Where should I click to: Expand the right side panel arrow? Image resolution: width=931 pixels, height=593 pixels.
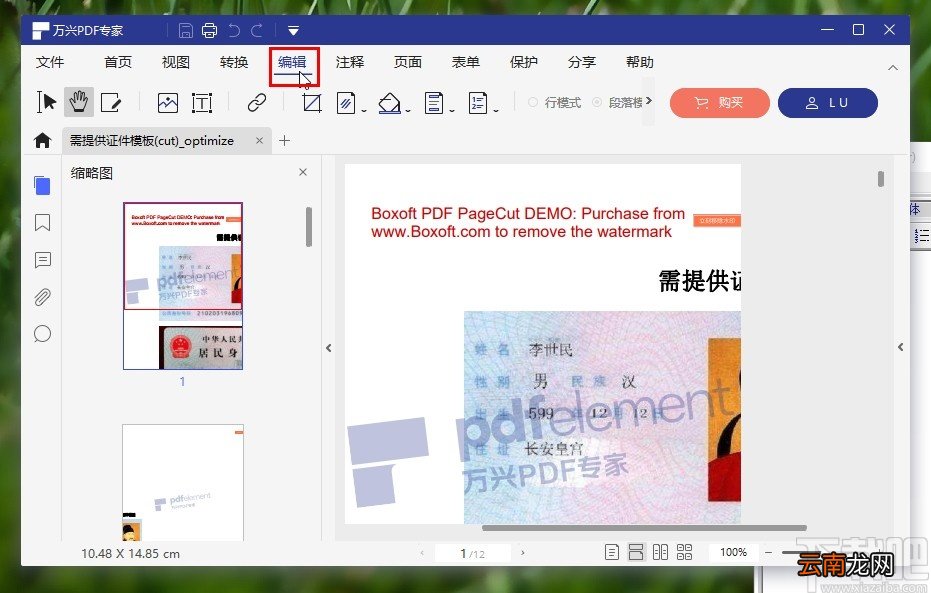pos(901,347)
